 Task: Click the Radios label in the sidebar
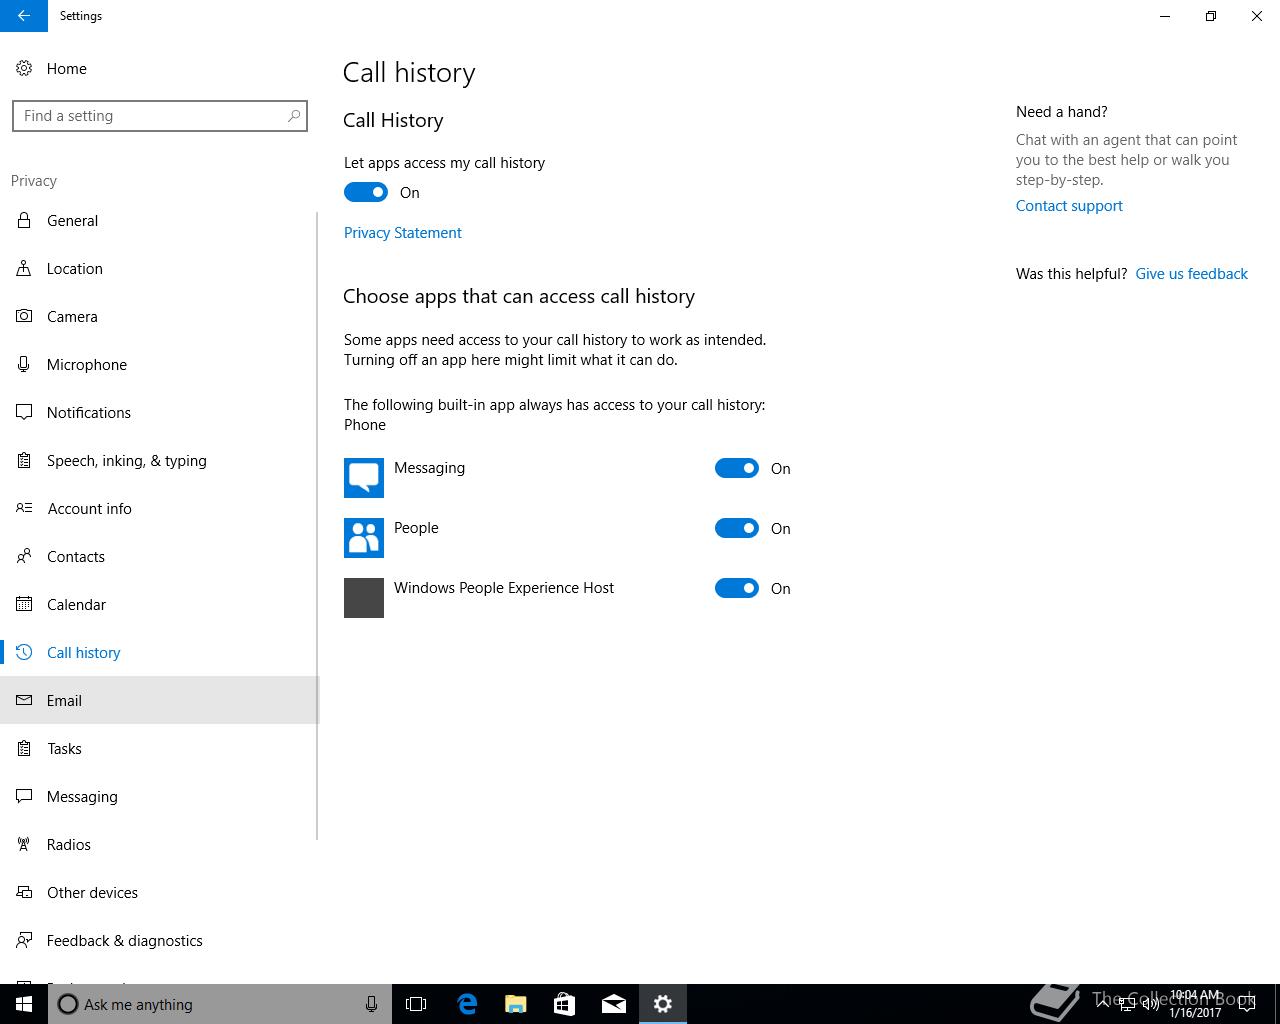click(69, 844)
